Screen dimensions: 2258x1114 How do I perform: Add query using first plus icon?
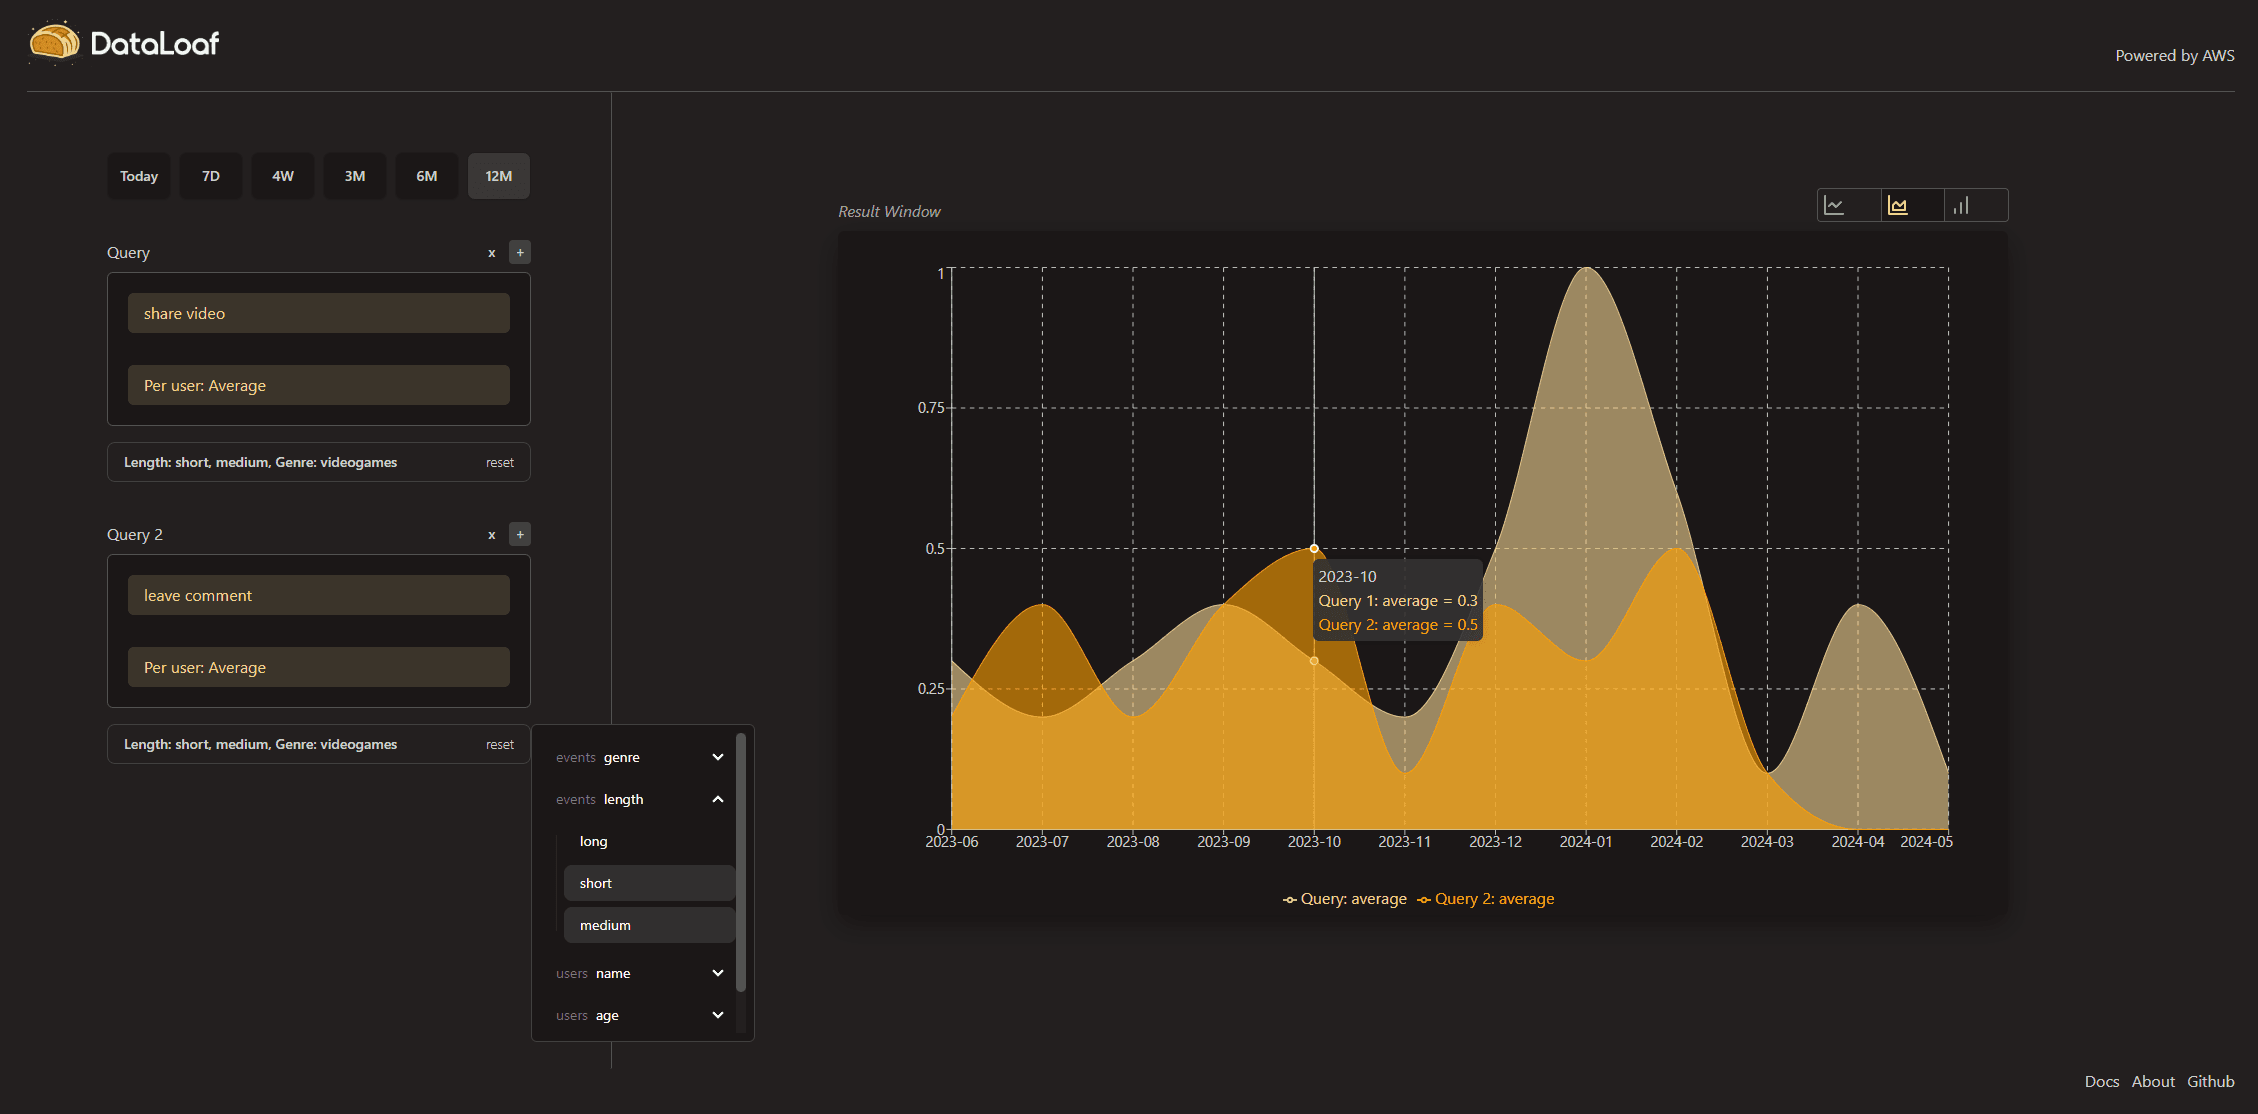pos(520,253)
